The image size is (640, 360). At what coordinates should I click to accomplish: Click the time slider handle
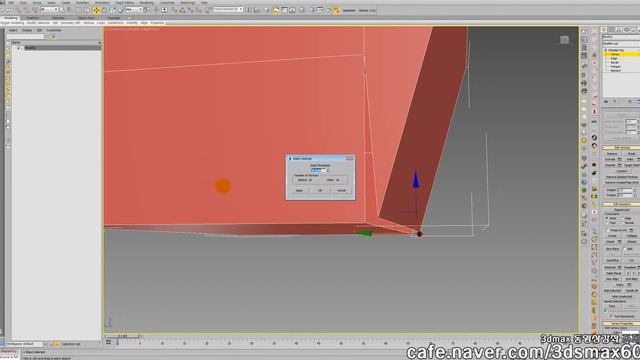pyautogui.click(x=122, y=336)
